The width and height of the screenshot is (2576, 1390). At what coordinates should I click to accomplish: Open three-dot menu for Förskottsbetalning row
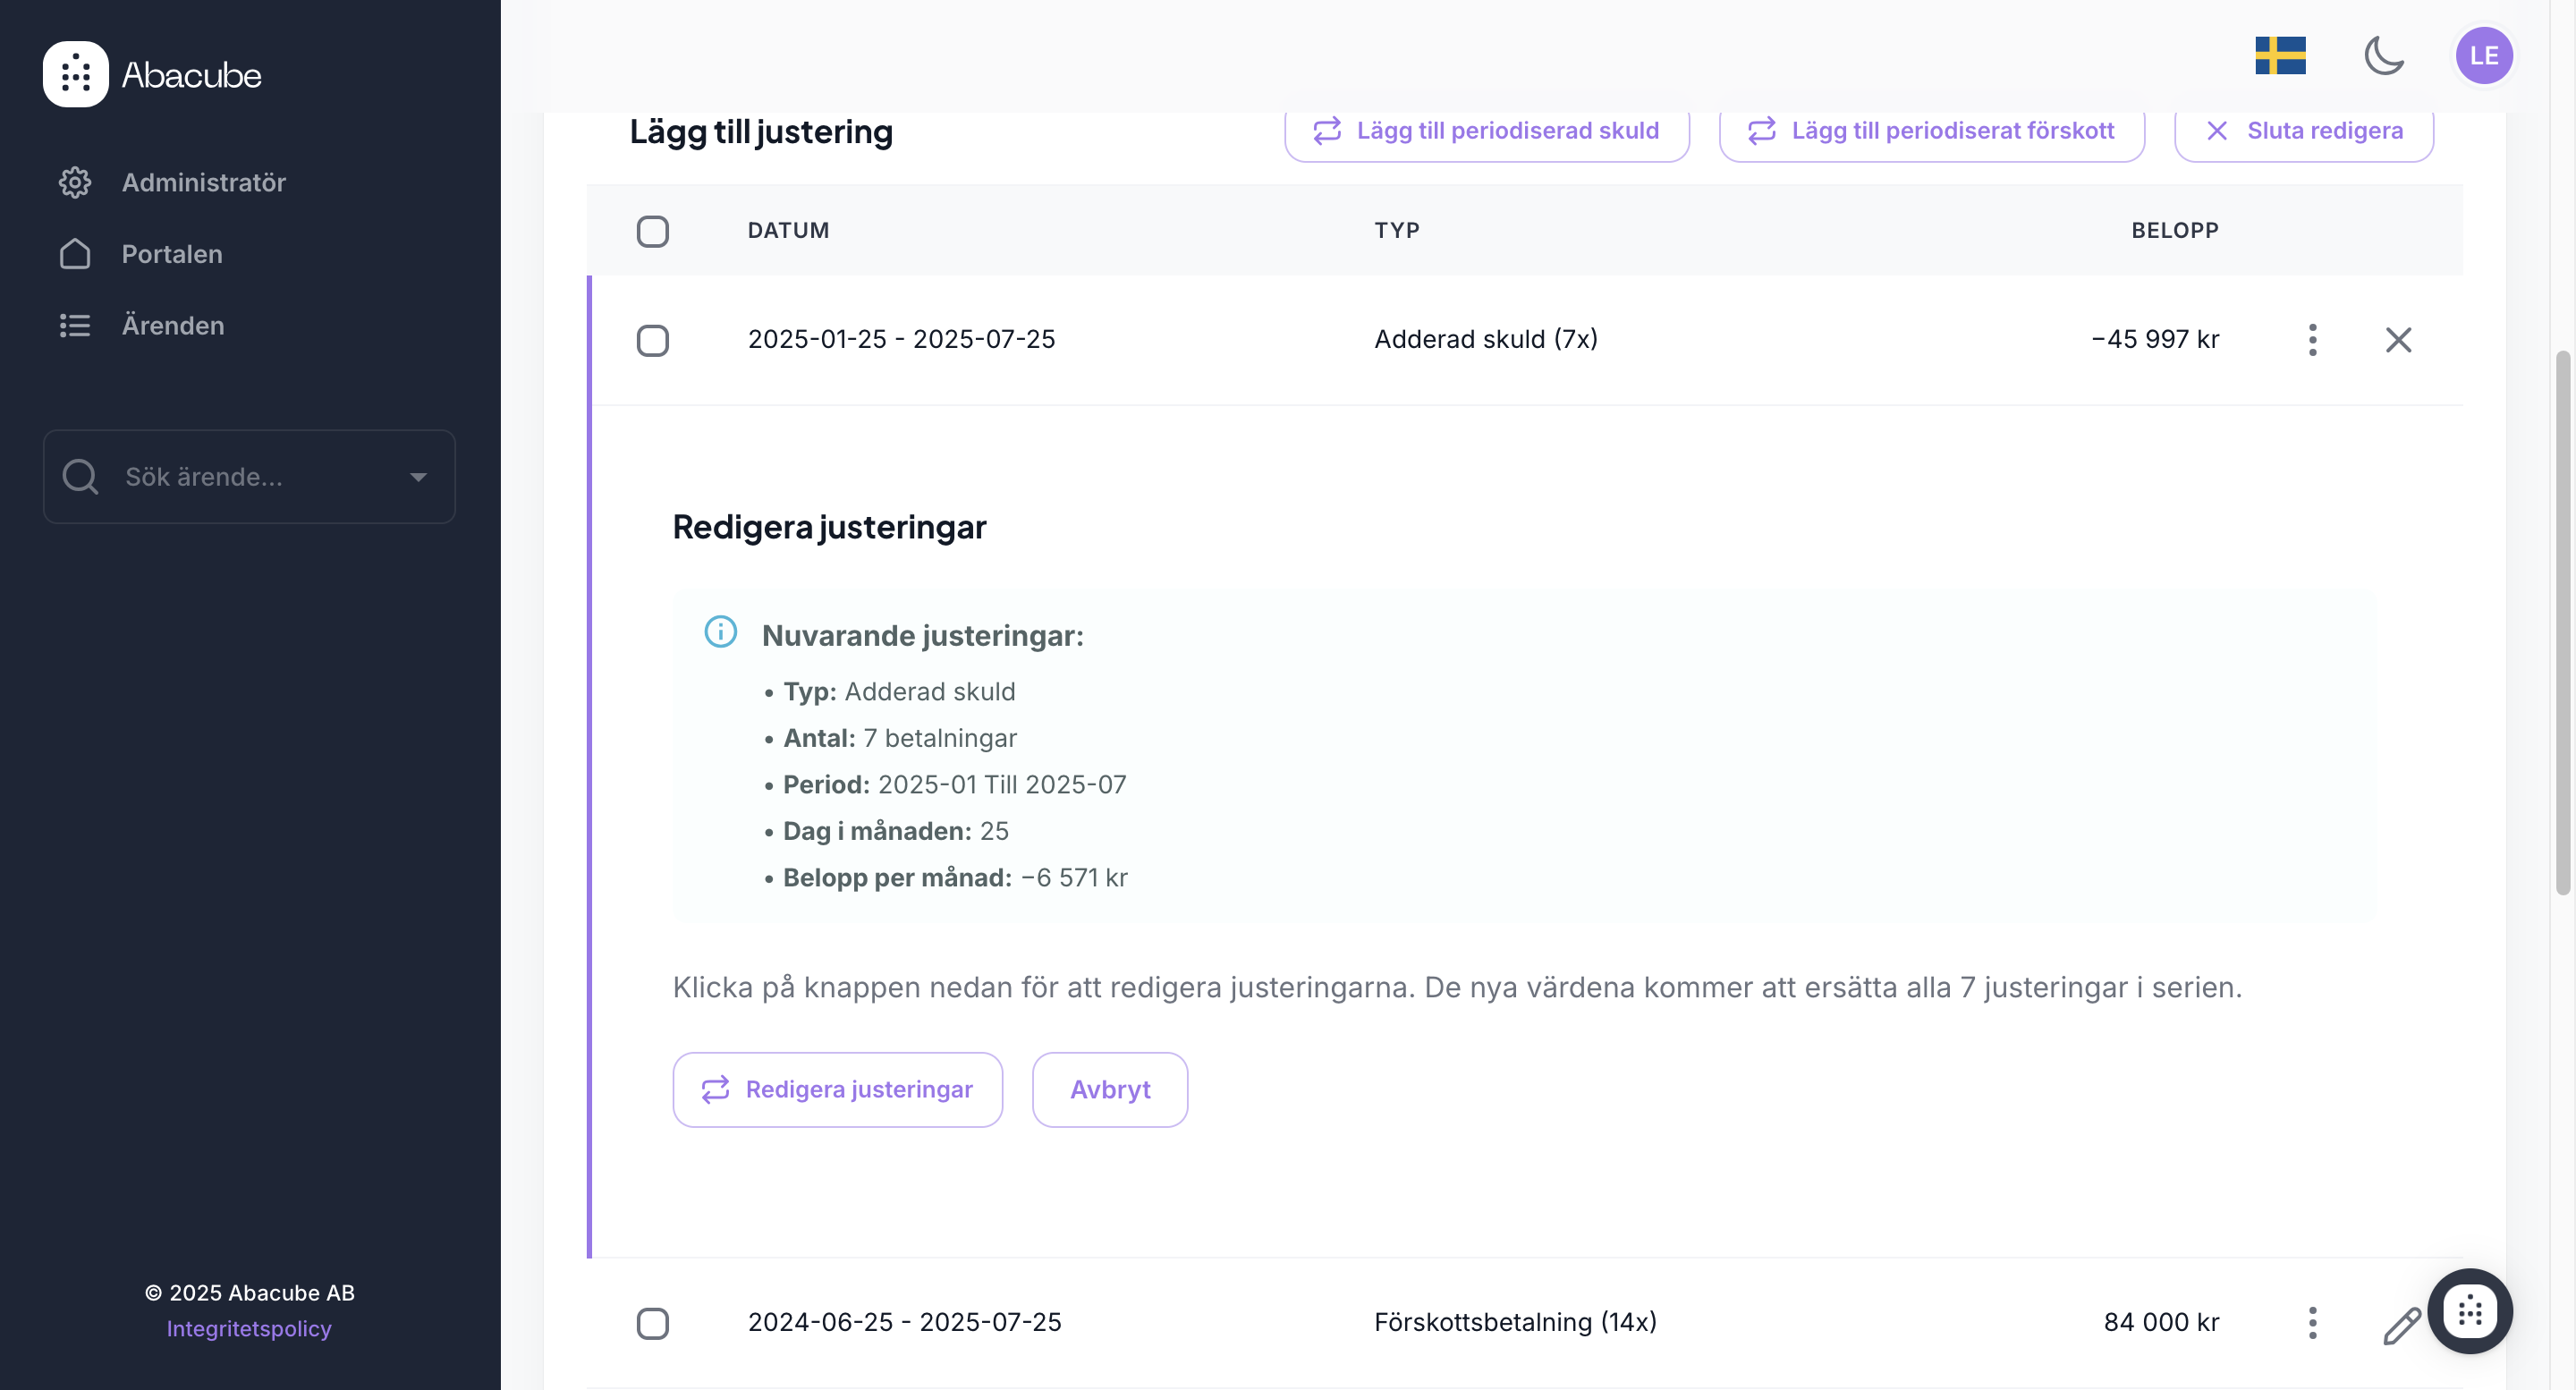click(2312, 1323)
